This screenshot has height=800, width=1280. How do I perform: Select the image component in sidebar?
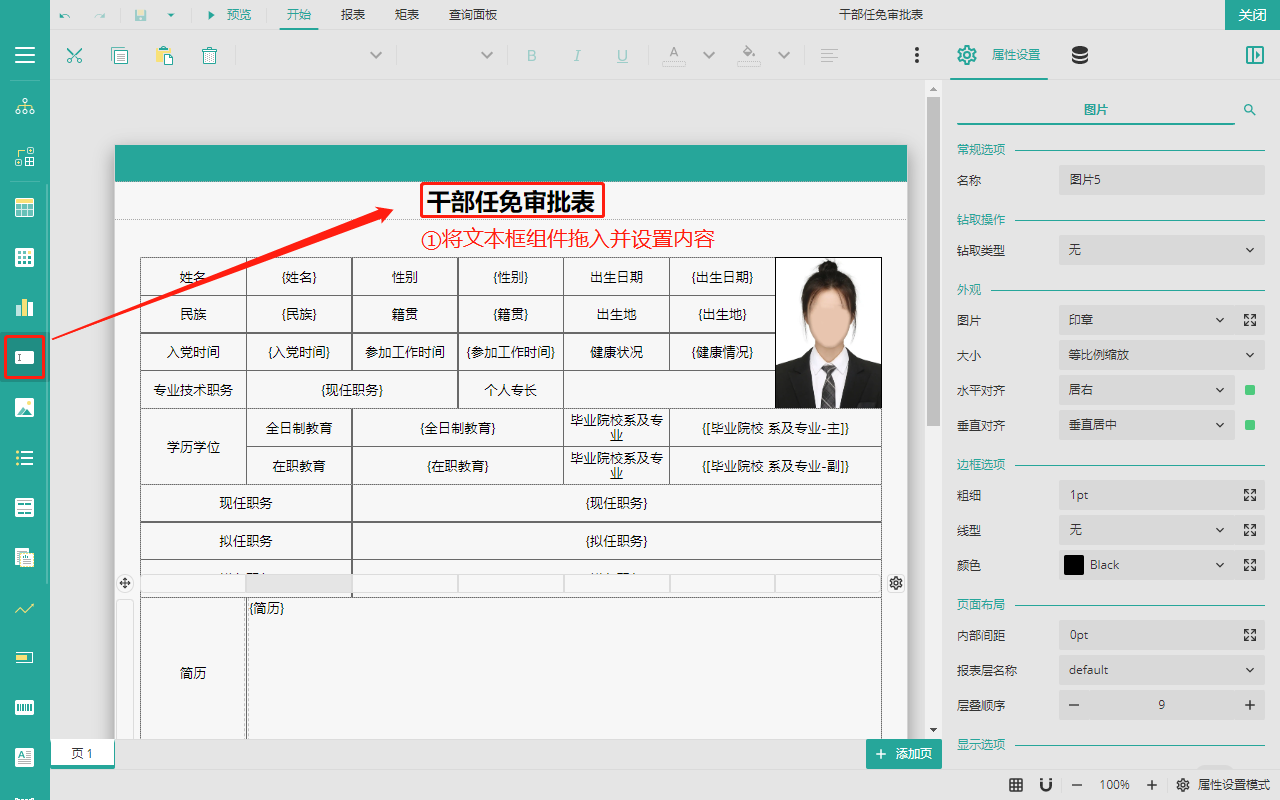coord(25,407)
